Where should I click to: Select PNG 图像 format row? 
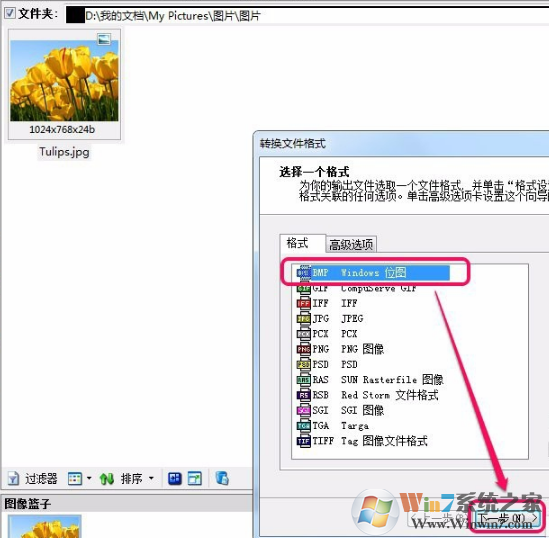(340, 349)
